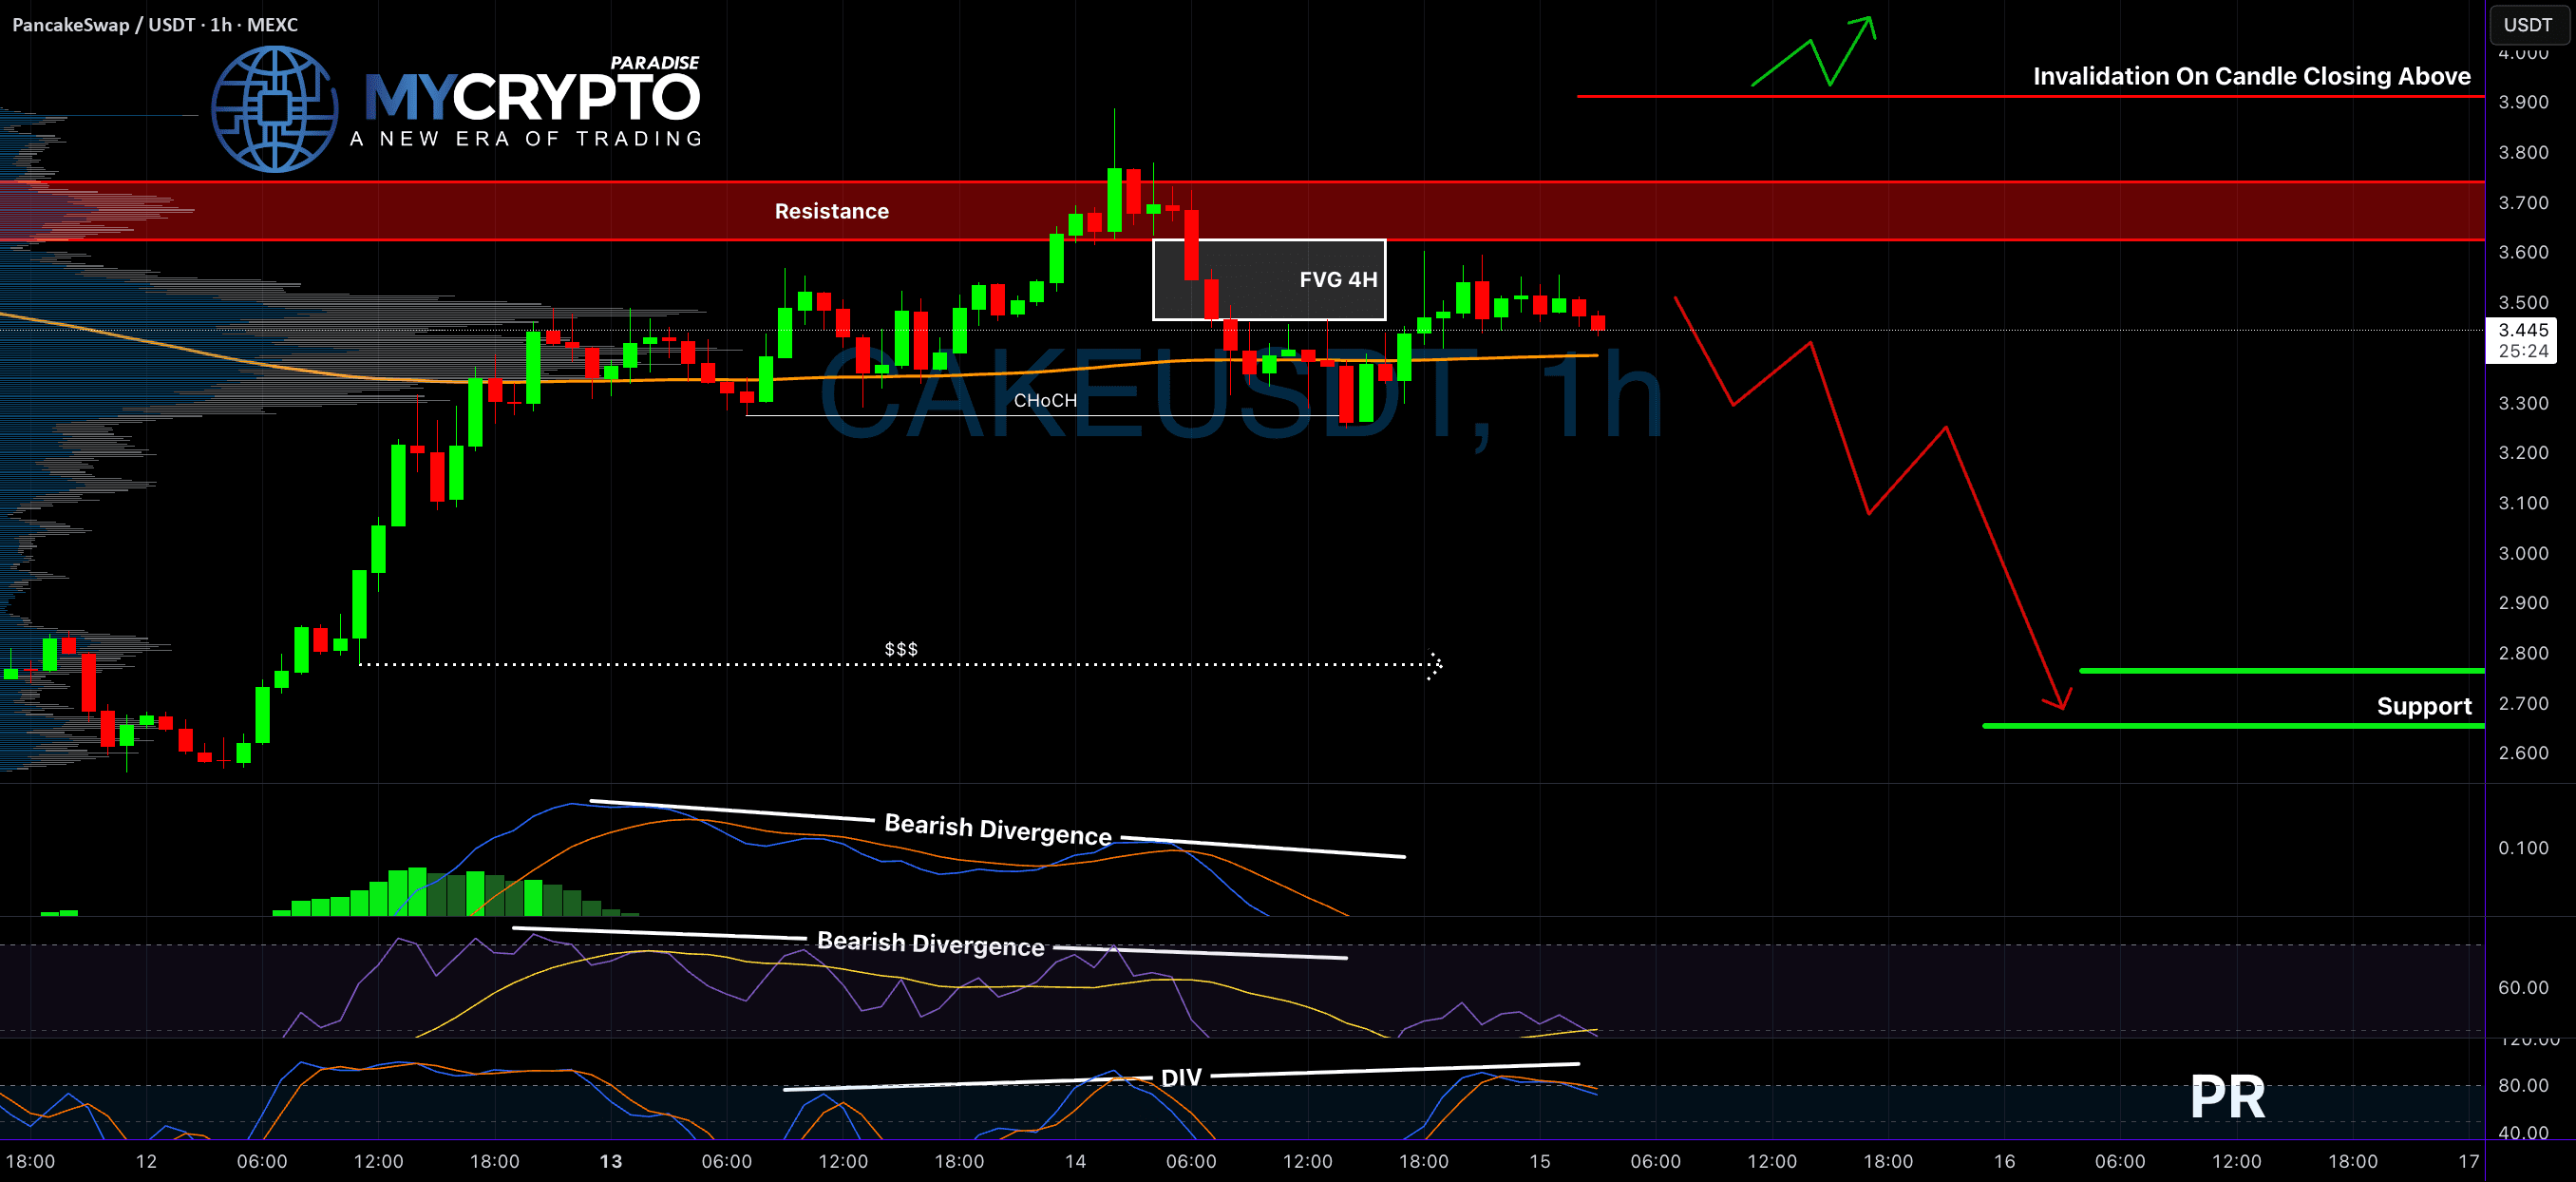
Task: Click the RSI Bearish Divergence label
Action: 930,943
